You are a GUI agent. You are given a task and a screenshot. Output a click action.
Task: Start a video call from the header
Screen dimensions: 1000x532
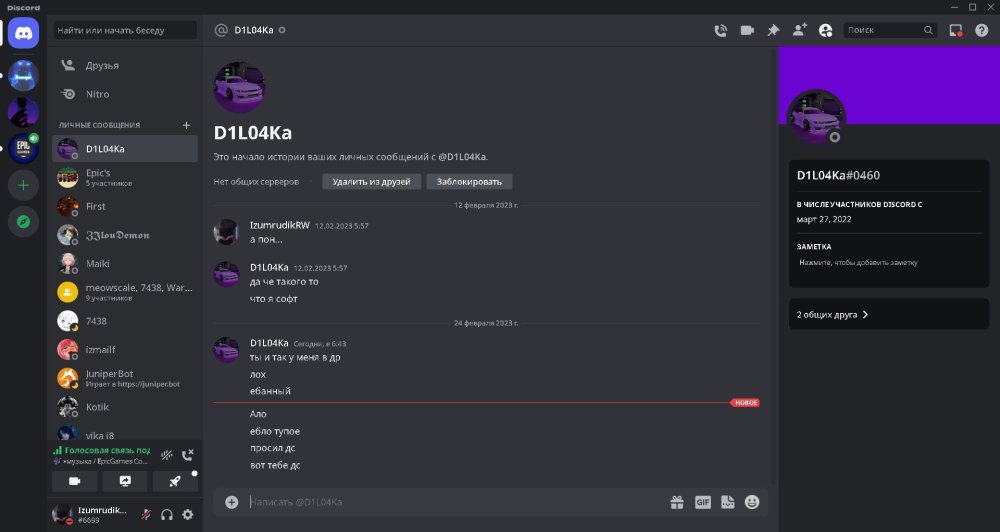747,30
